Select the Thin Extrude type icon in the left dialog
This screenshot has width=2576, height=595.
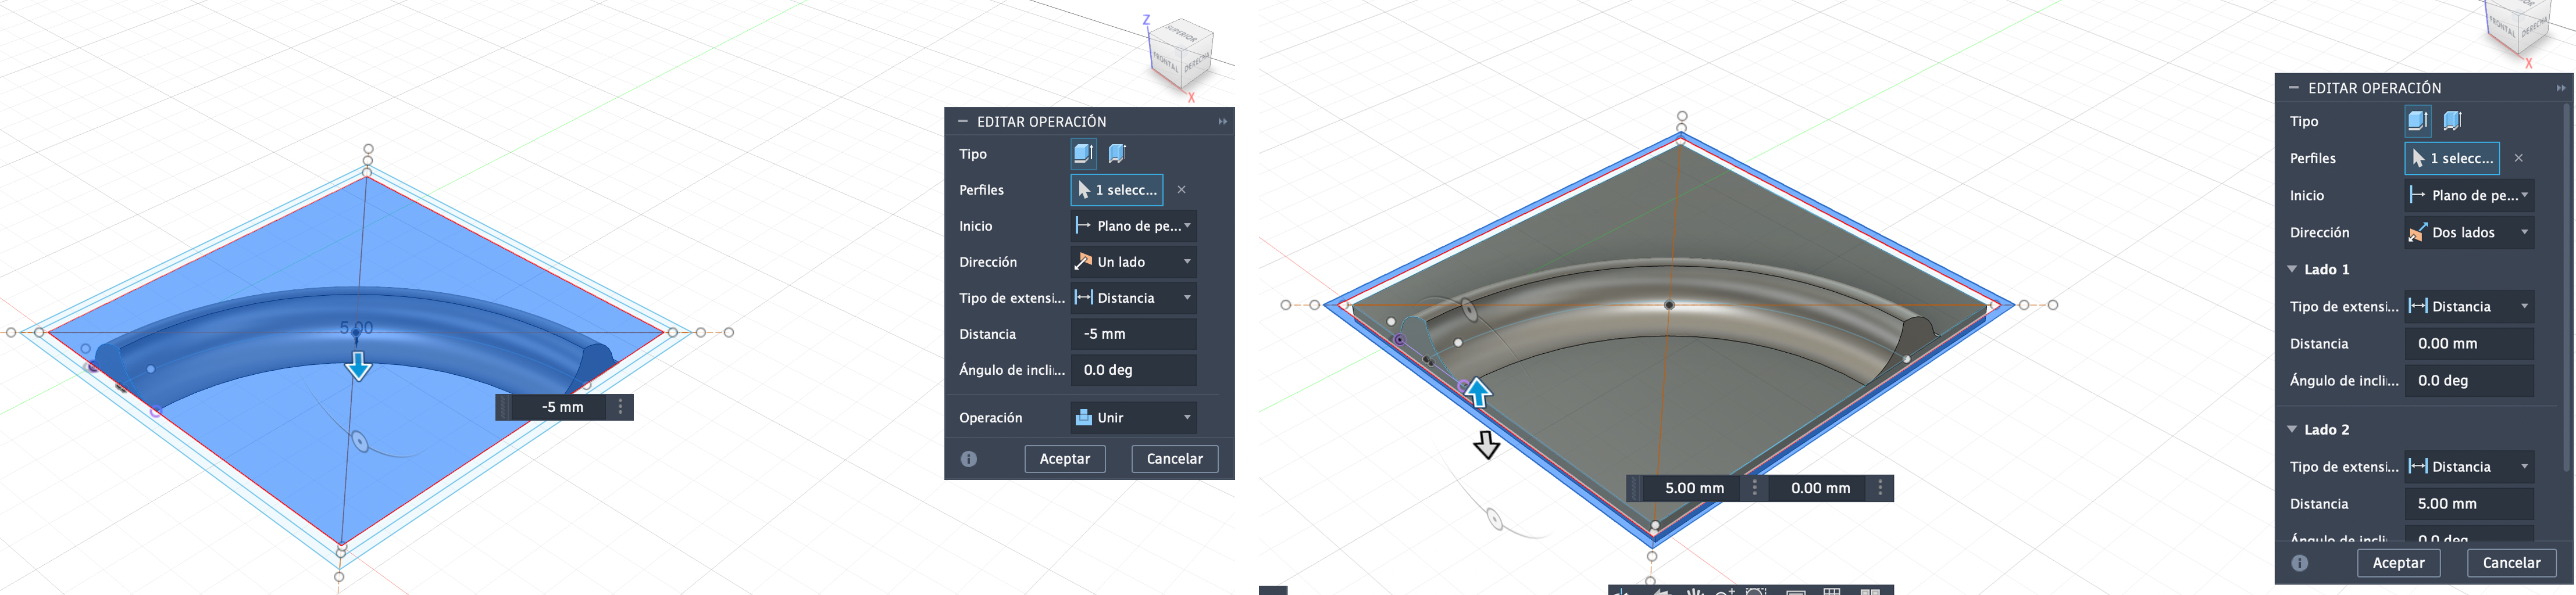click(x=1117, y=154)
